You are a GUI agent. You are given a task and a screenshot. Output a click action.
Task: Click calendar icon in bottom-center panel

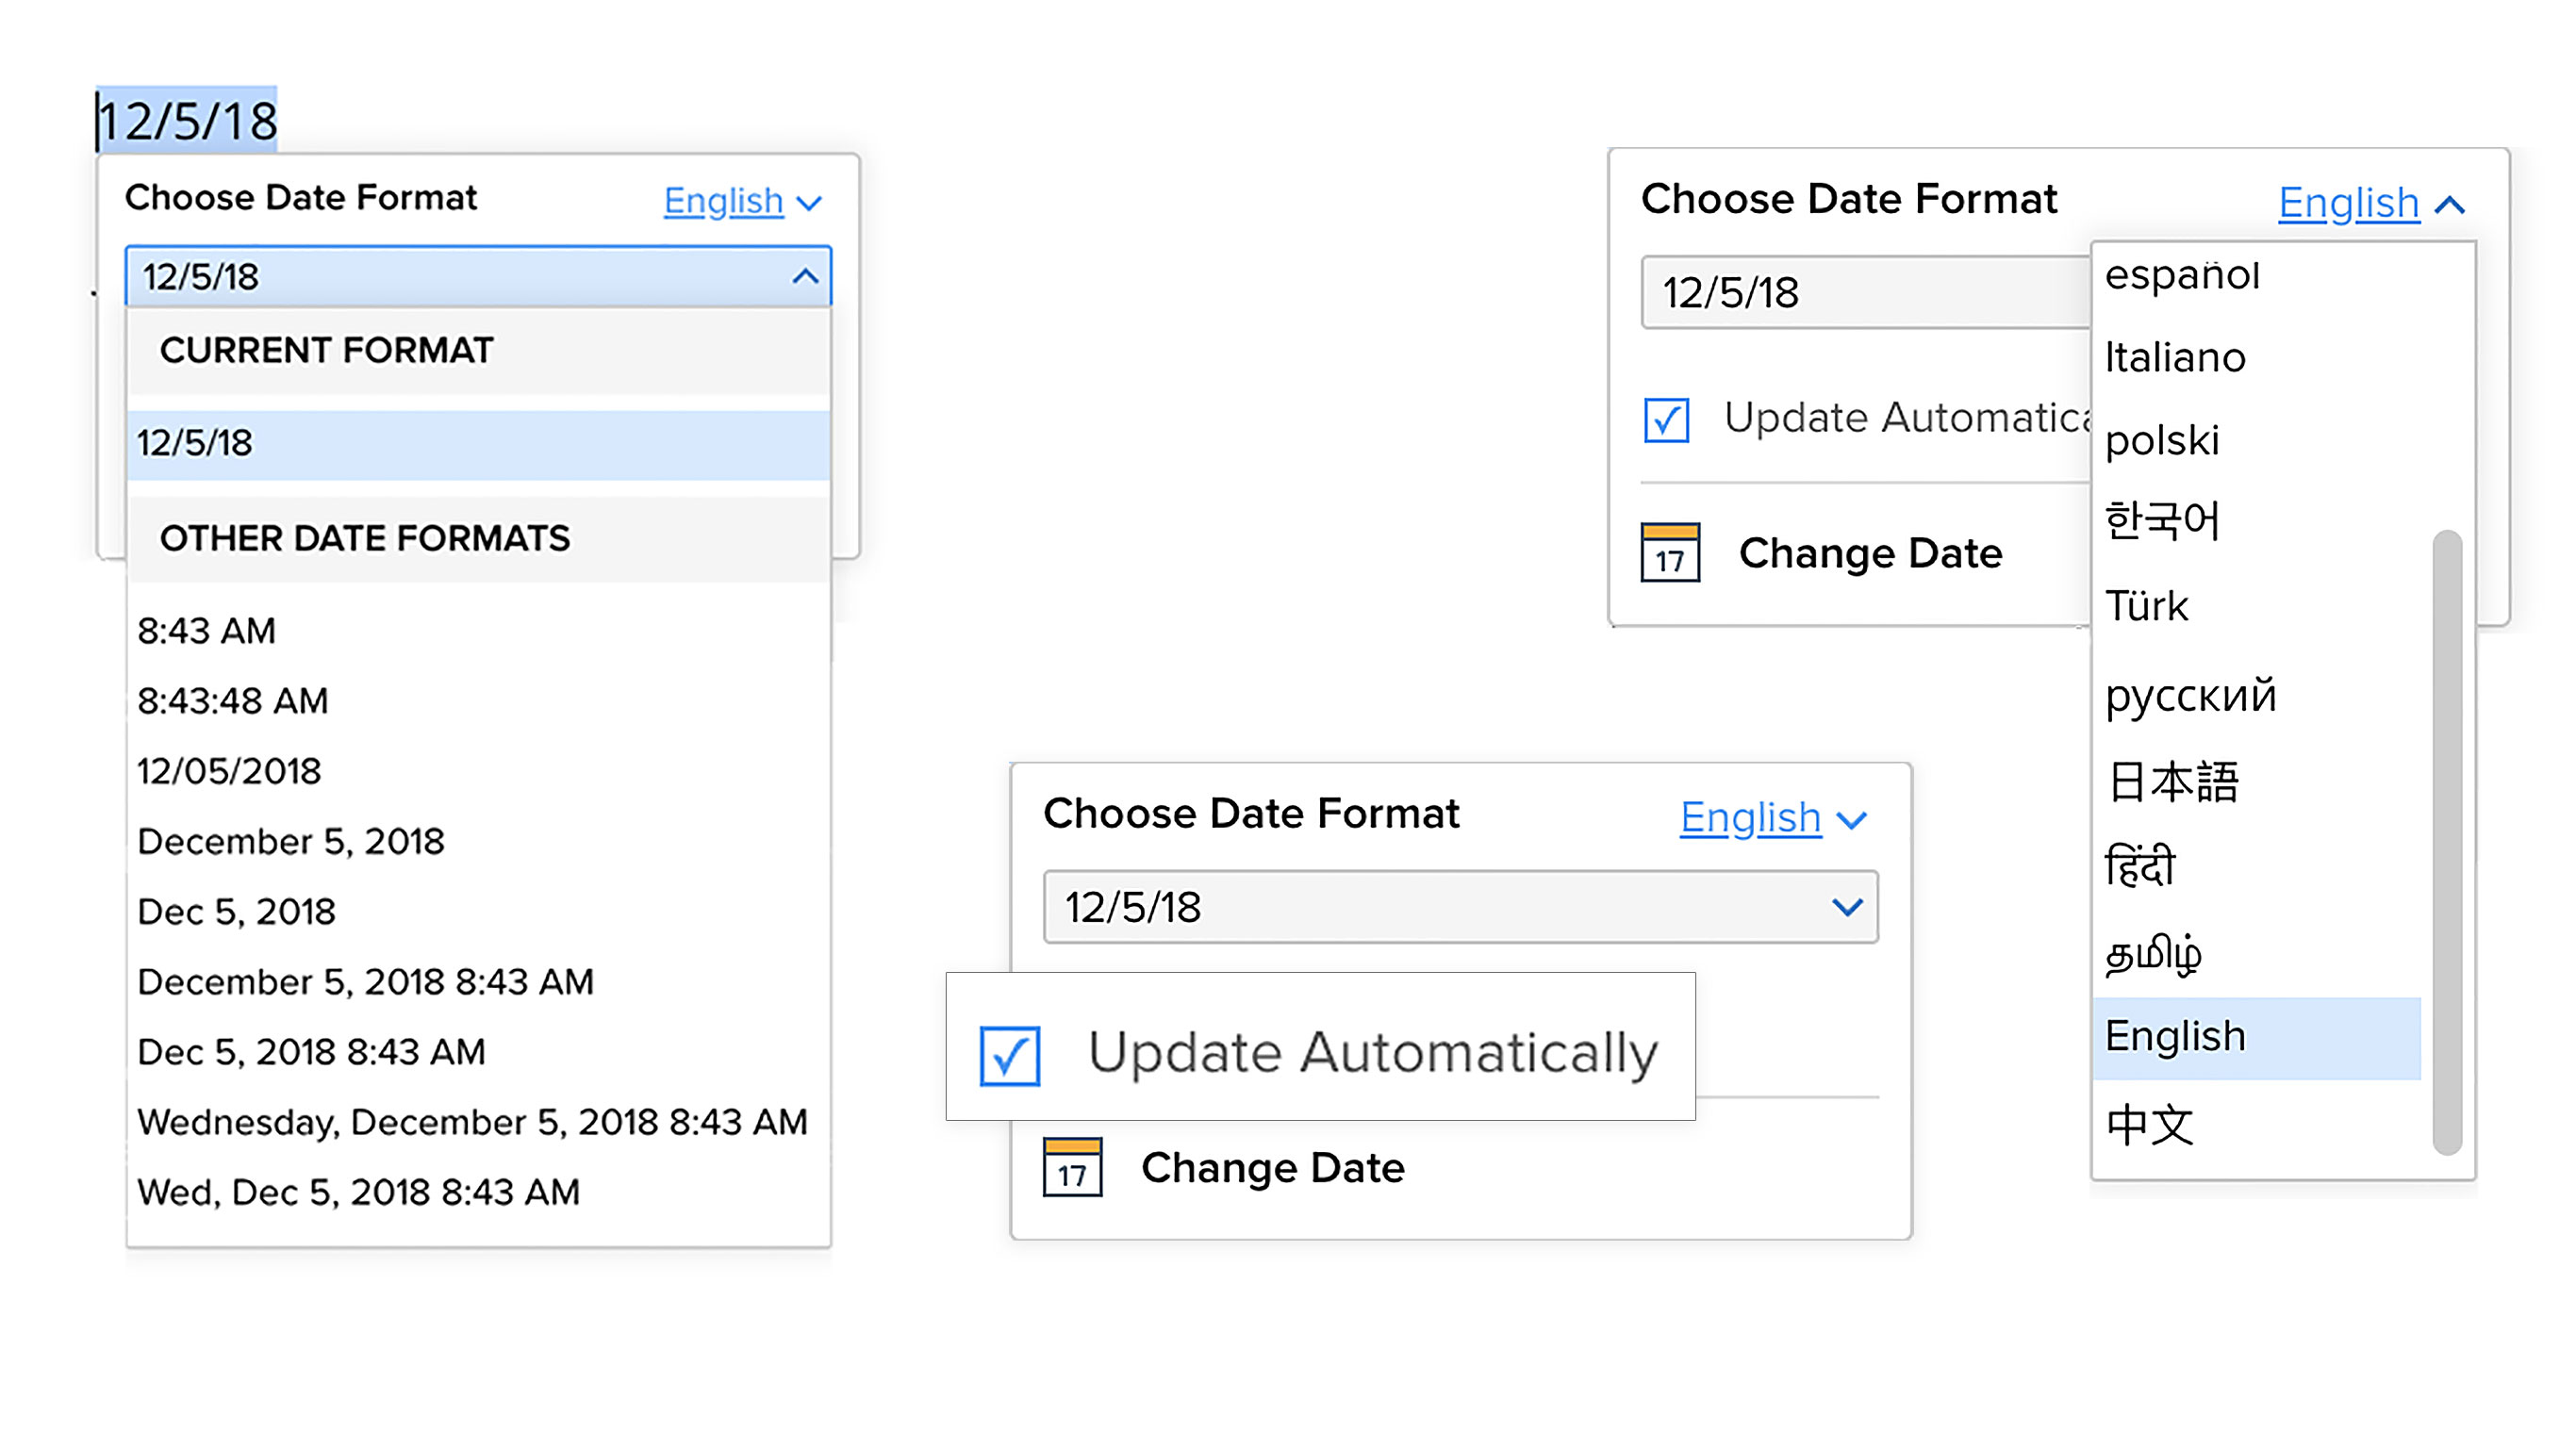coord(1072,1167)
